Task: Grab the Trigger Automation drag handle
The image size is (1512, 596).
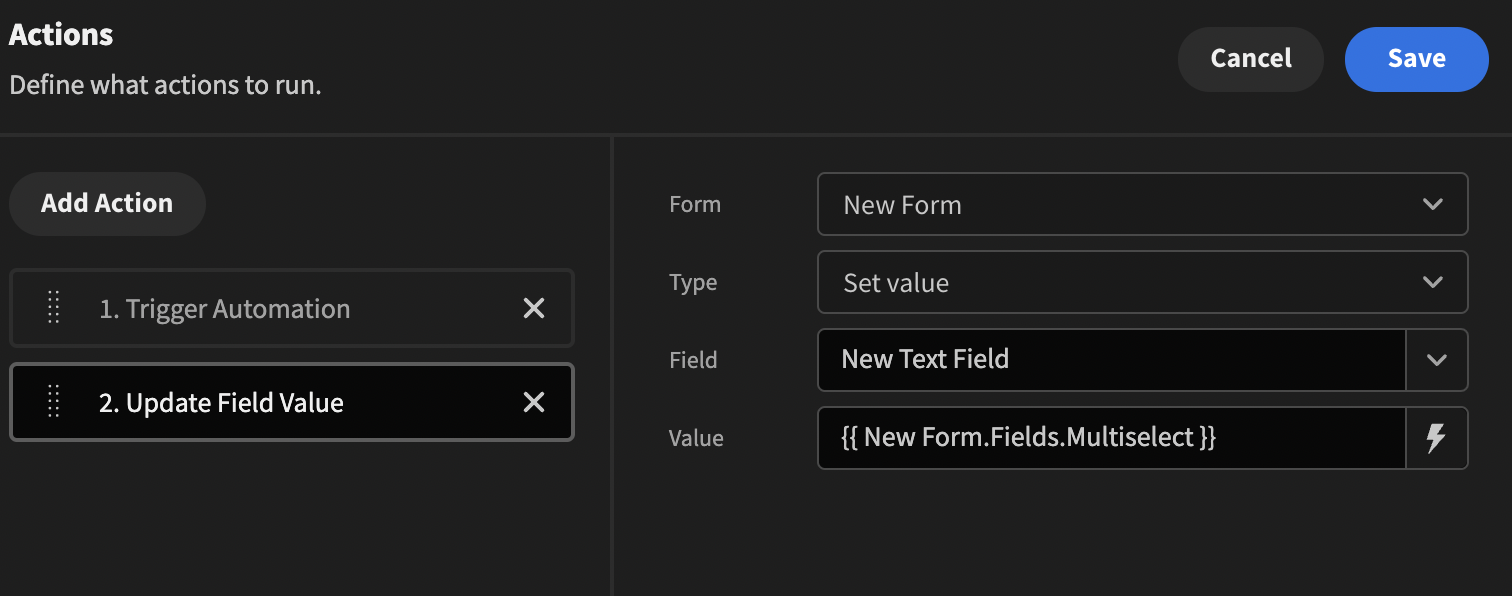Action: pyautogui.click(x=54, y=309)
